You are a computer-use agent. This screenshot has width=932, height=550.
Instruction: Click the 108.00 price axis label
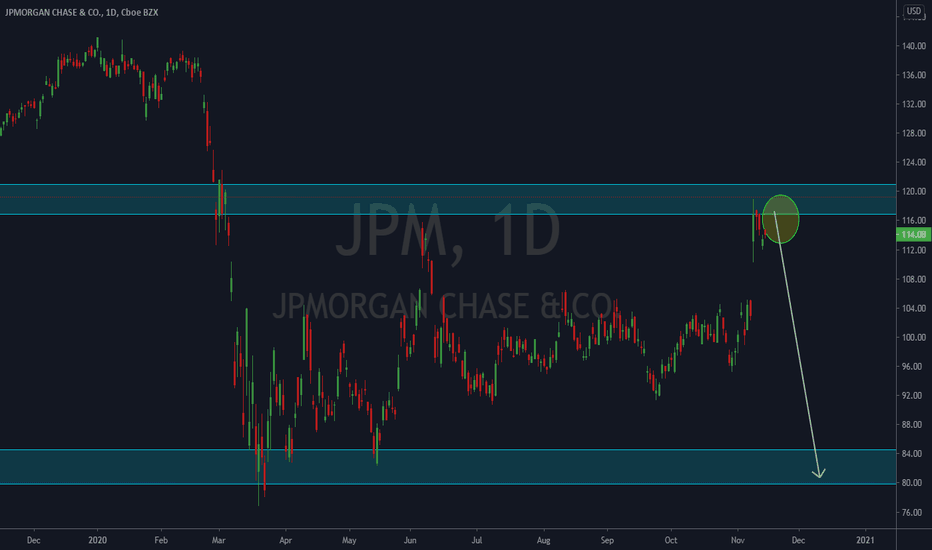coord(914,279)
